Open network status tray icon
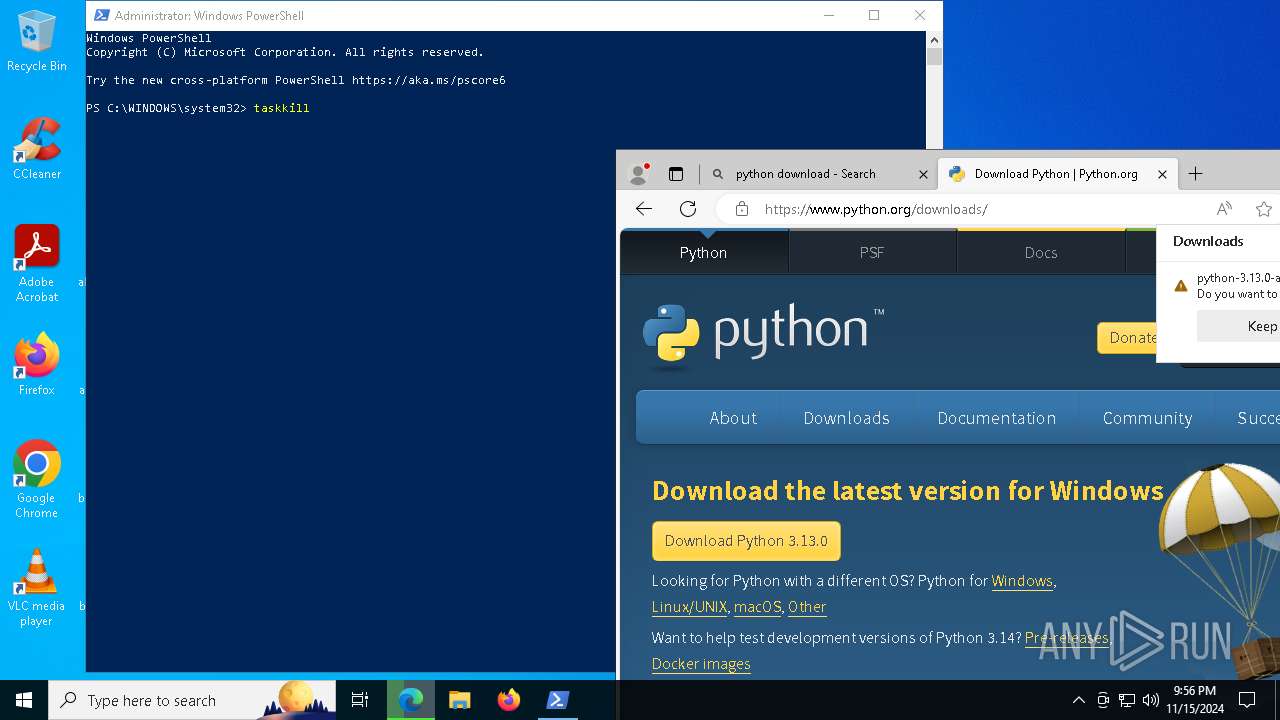The width and height of the screenshot is (1280, 720). [1127, 700]
